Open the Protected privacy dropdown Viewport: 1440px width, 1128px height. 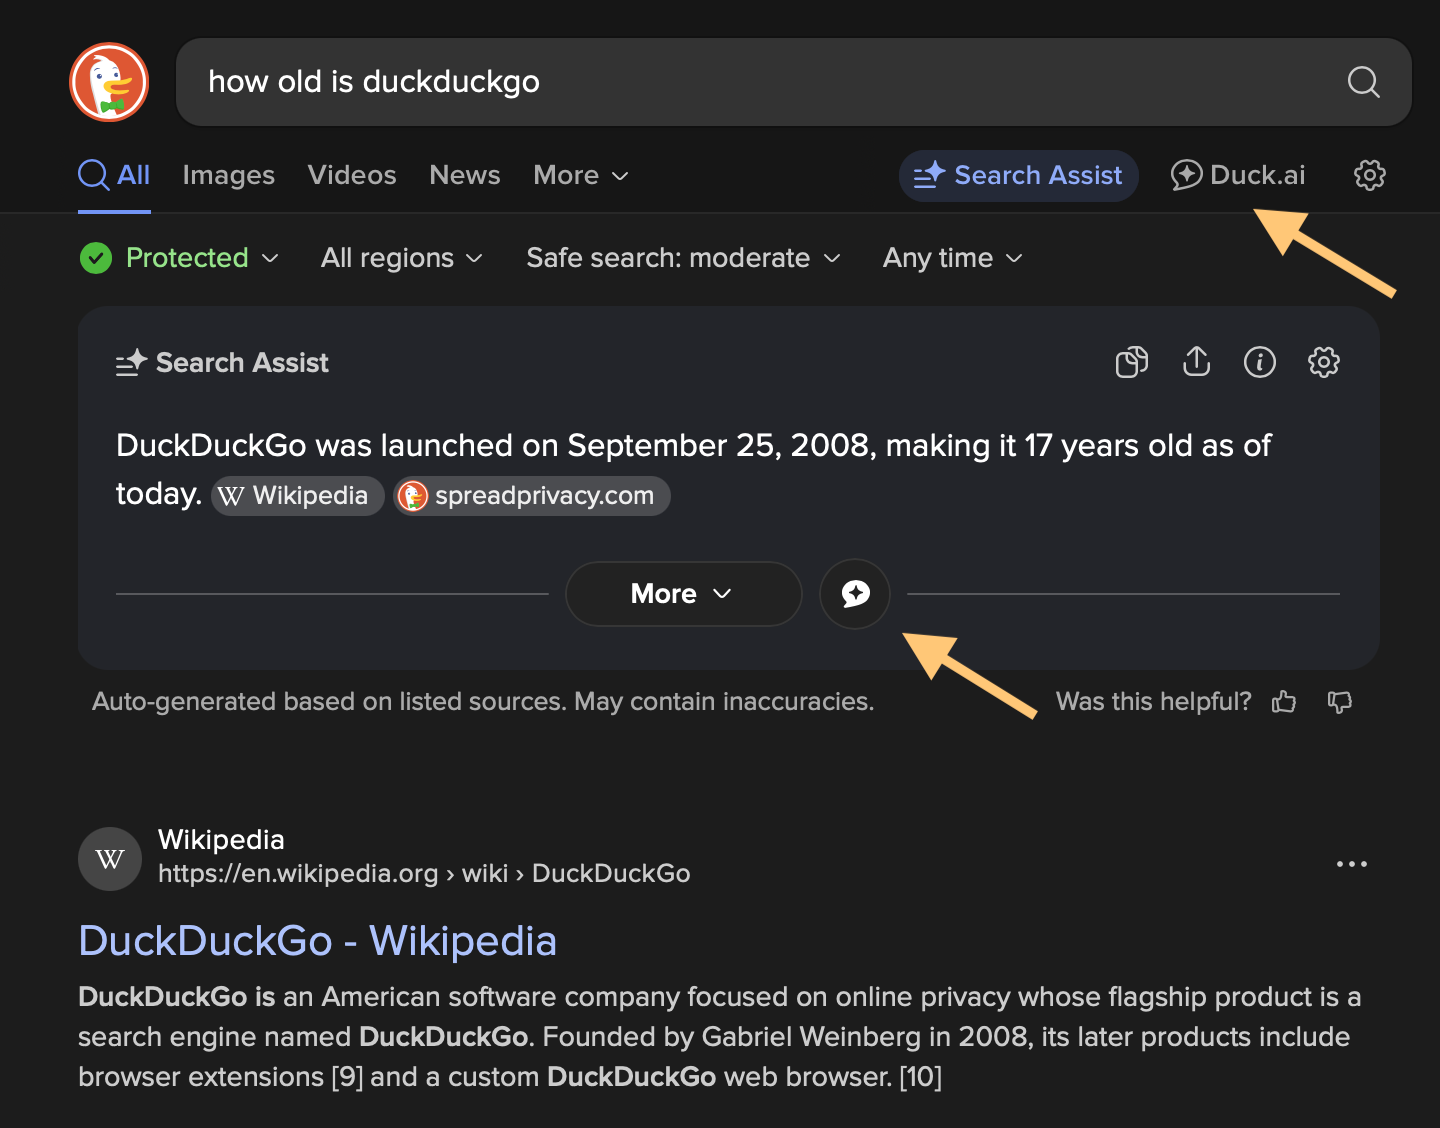[x=179, y=258]
